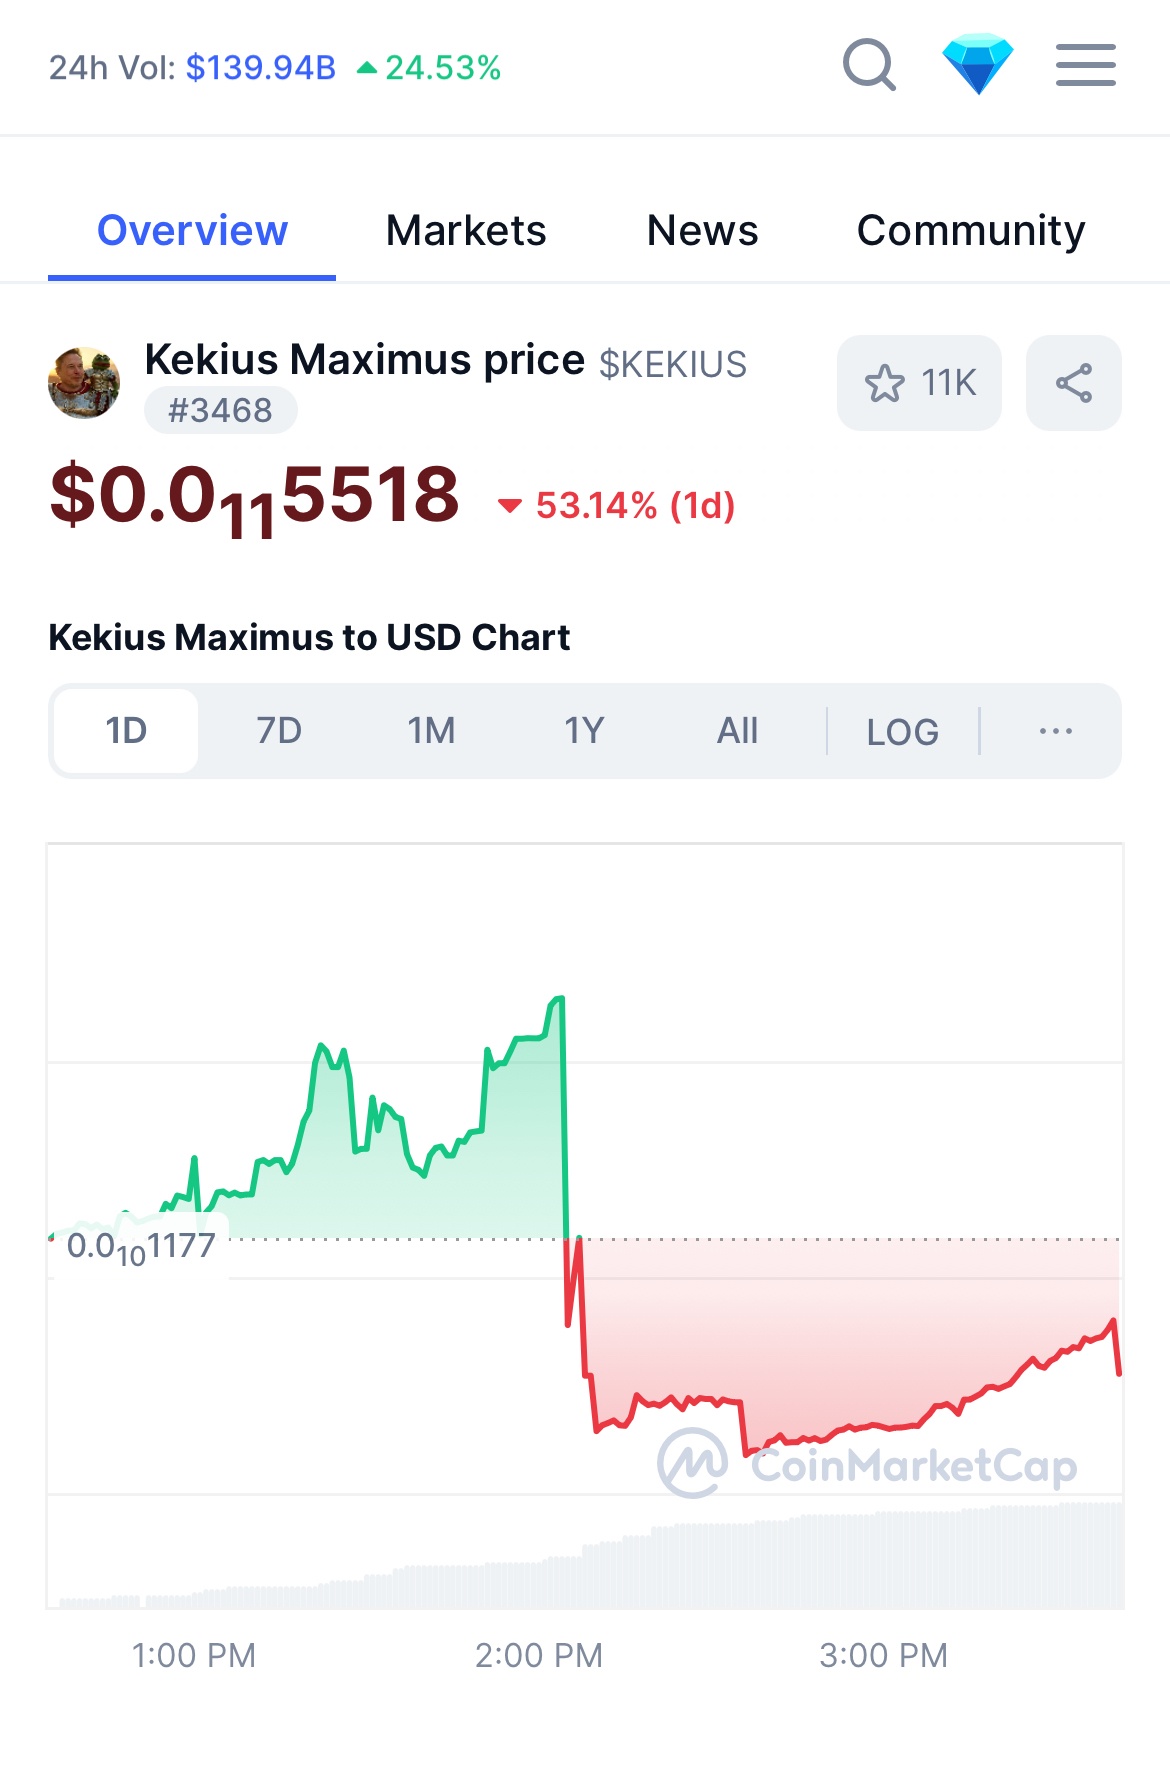Toggle the LOG scale option
This screenshot has width=1170, height=1785.
902,732
